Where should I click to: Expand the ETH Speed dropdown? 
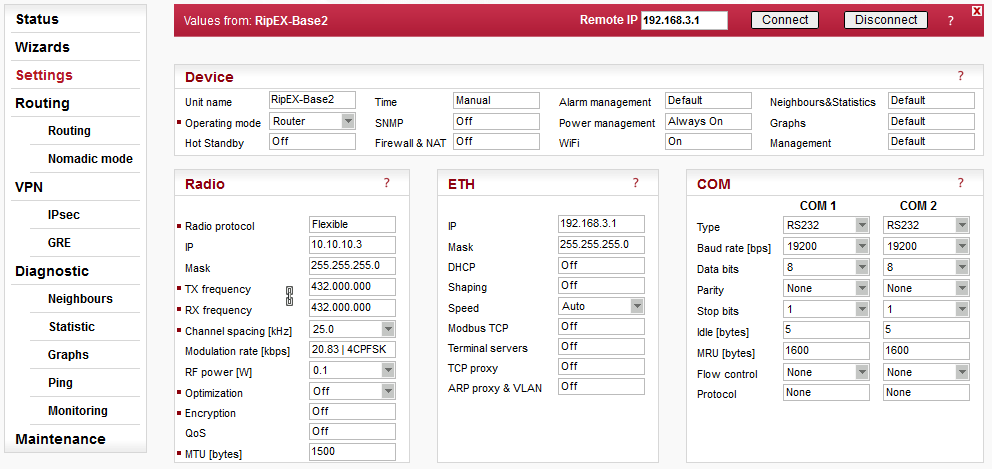[637, 306]
